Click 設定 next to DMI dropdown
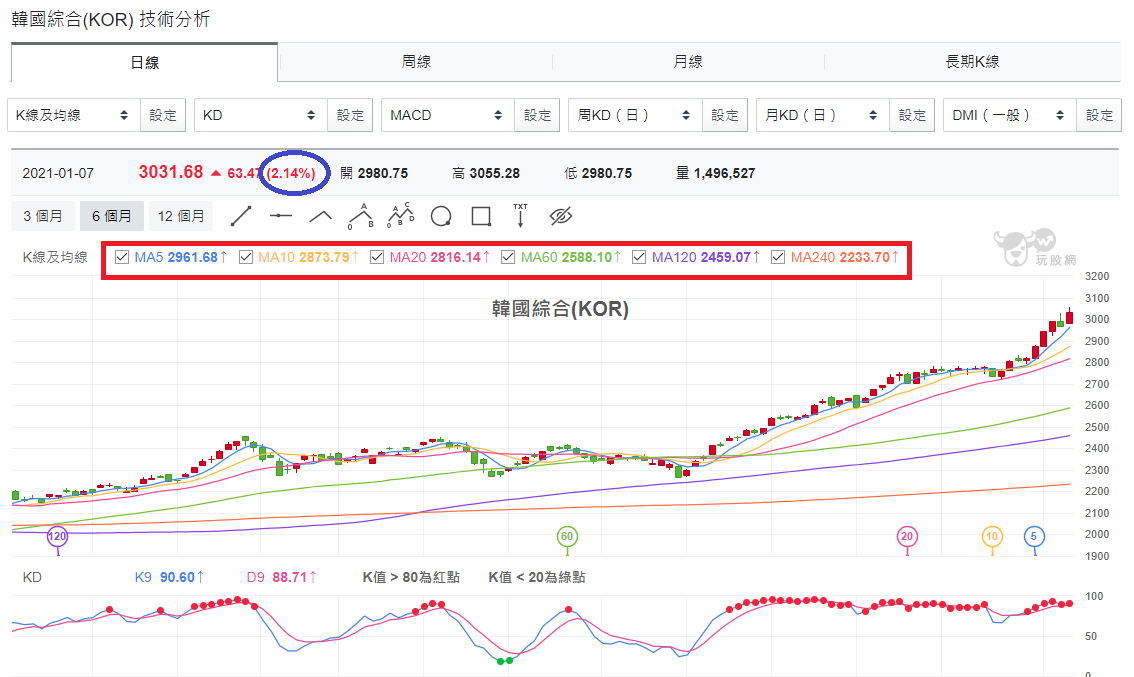The width and height of the screenshot is (1134, 677). point(1099,115)
